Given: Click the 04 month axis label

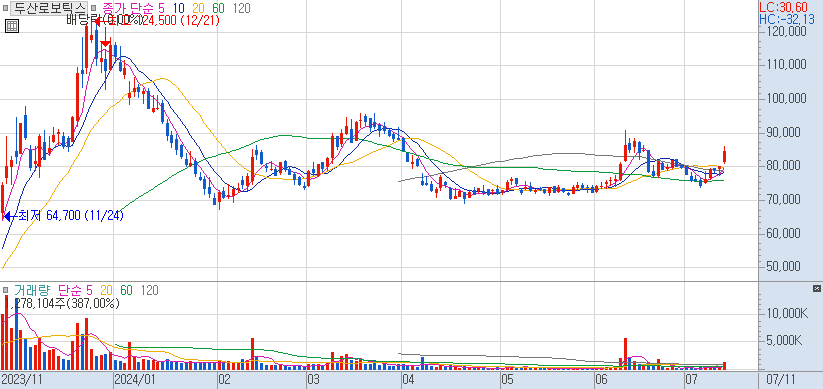Looking at the screenshot, I should (x=409, y=380).
